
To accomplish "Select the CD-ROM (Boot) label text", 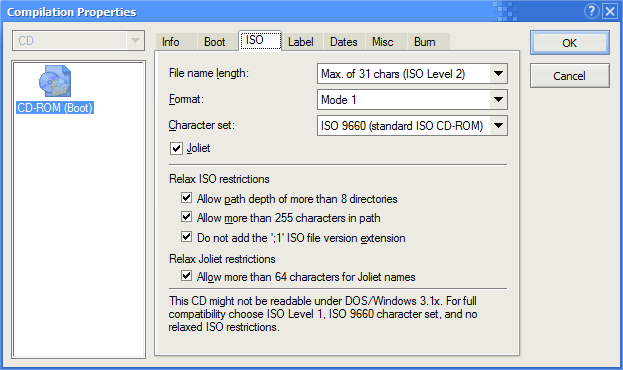I will [55, 108].
